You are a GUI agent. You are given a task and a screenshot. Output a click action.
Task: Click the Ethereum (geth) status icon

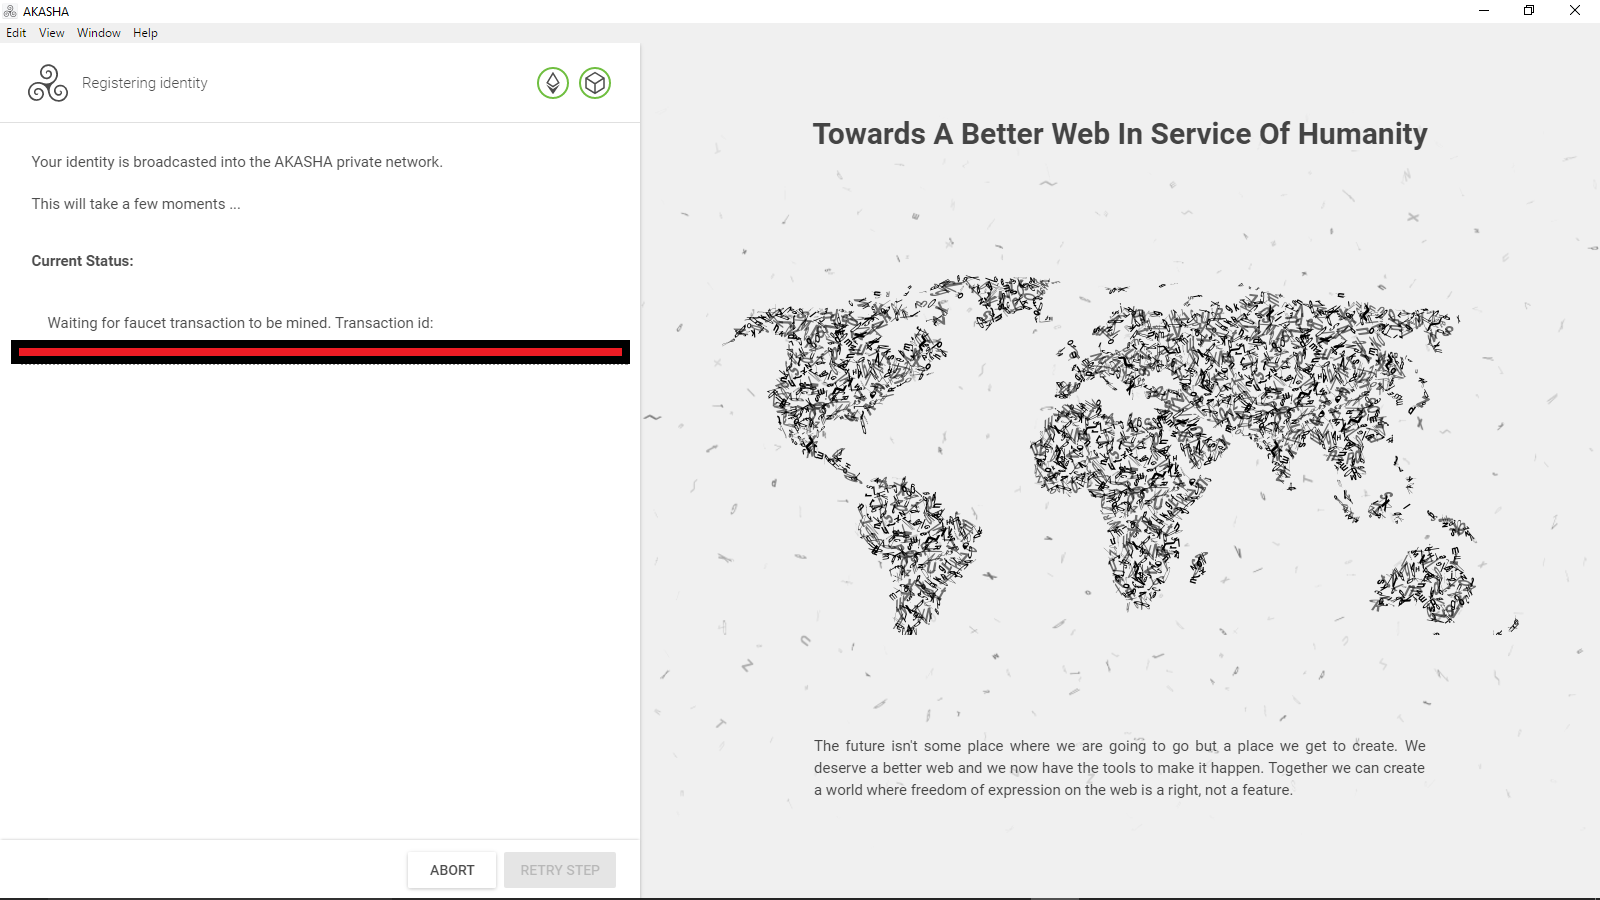[x=553, y=83]
